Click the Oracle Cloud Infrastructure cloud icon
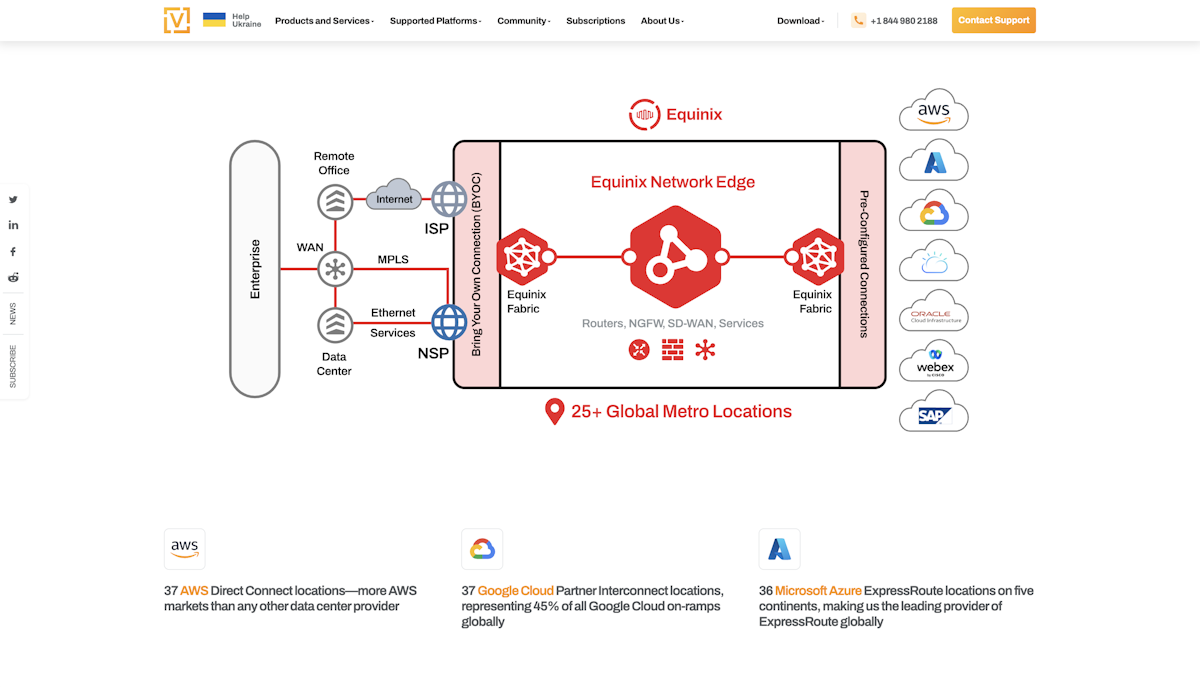This screenshot has width=1200, height=687. (933, 311)
